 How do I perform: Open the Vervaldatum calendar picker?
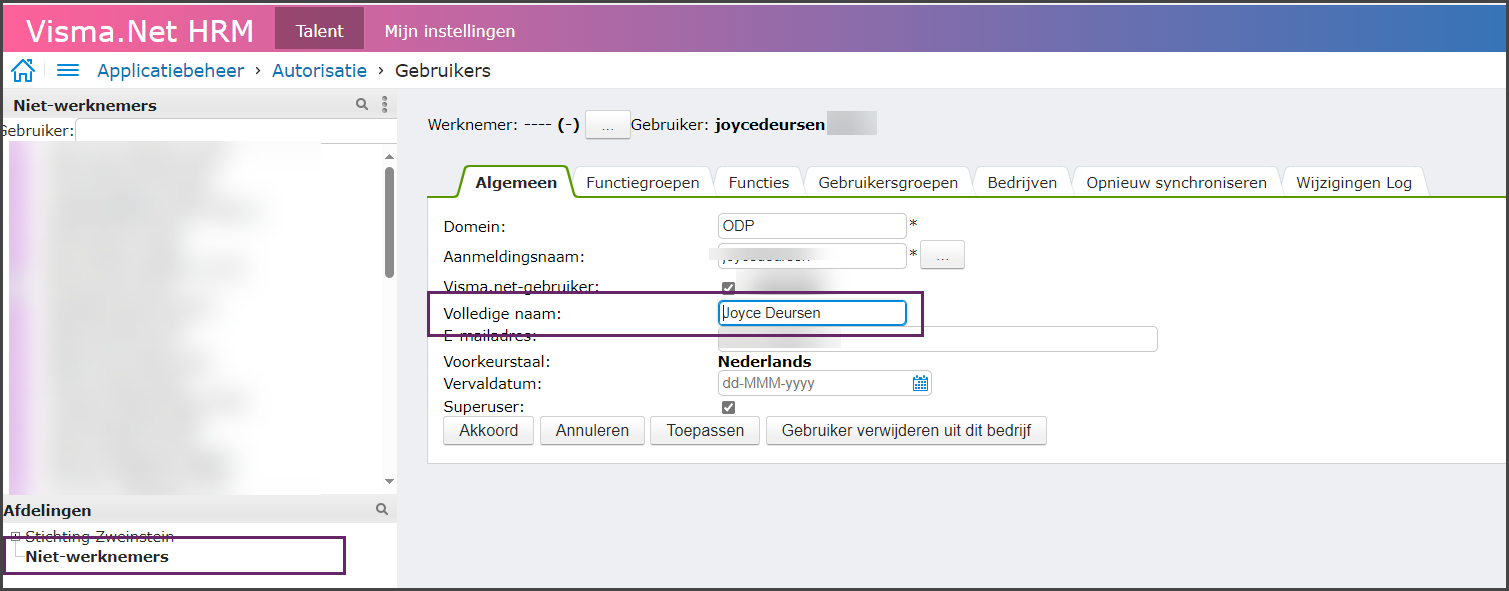pyautogui.click(x=920, y=383)
